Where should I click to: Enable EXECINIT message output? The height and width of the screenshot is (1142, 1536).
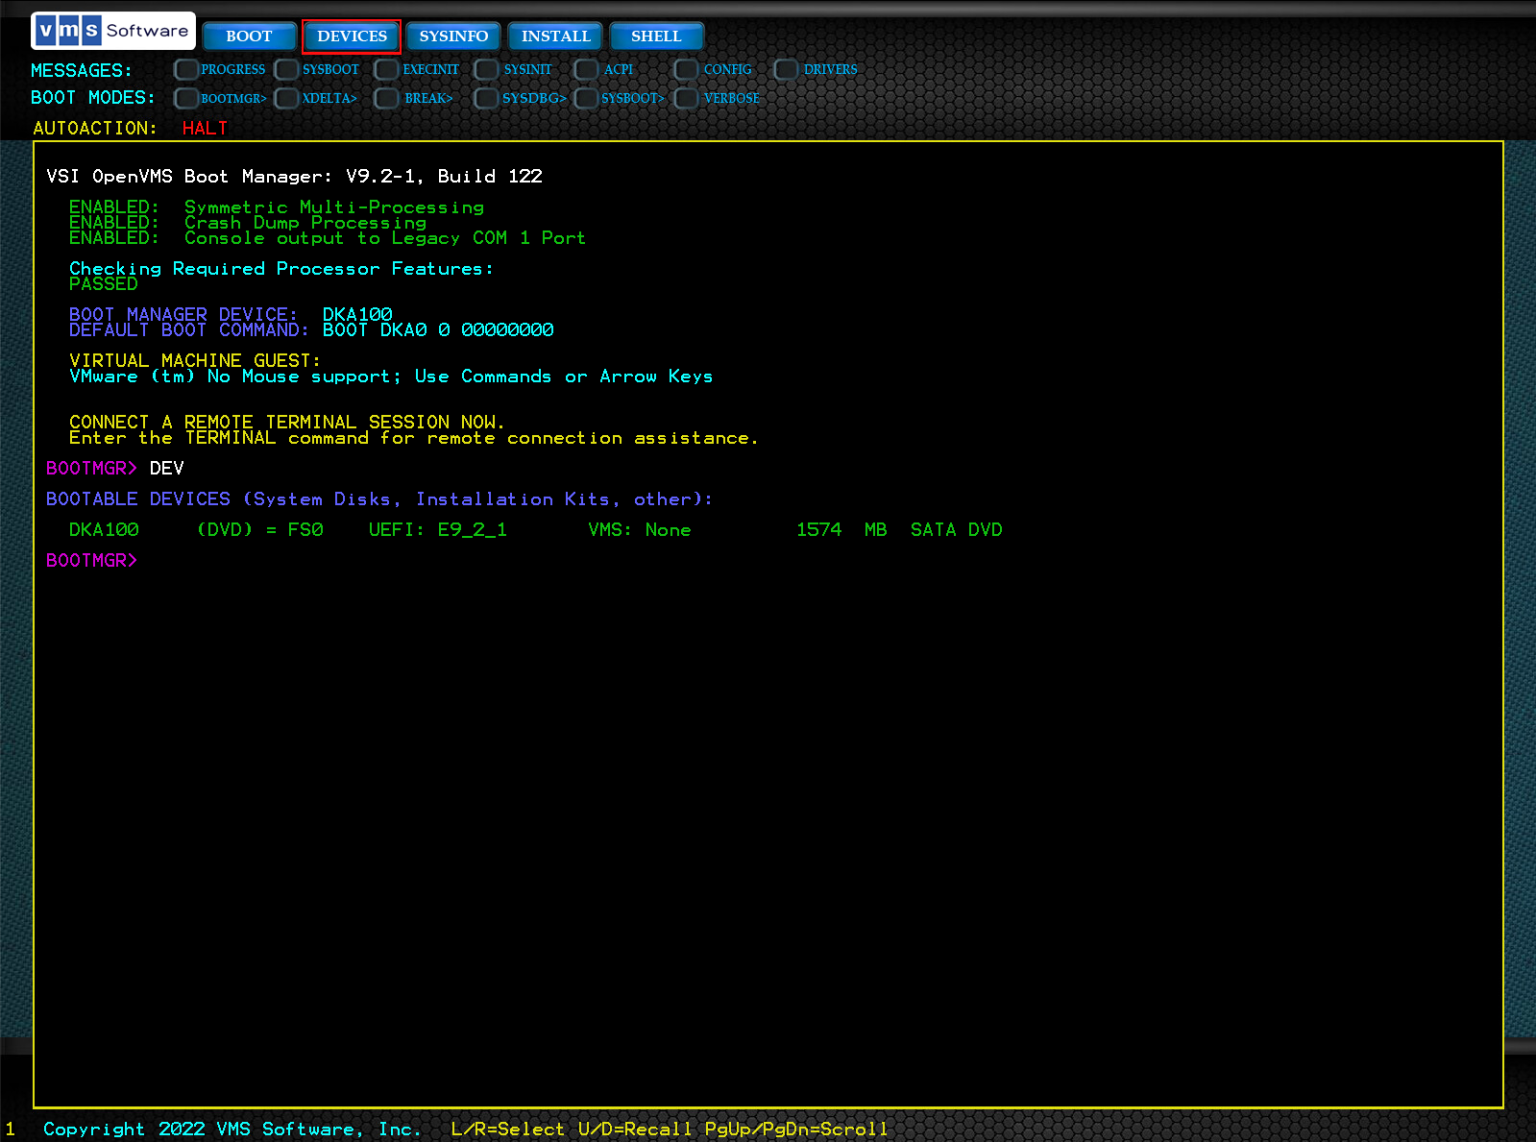386,69
